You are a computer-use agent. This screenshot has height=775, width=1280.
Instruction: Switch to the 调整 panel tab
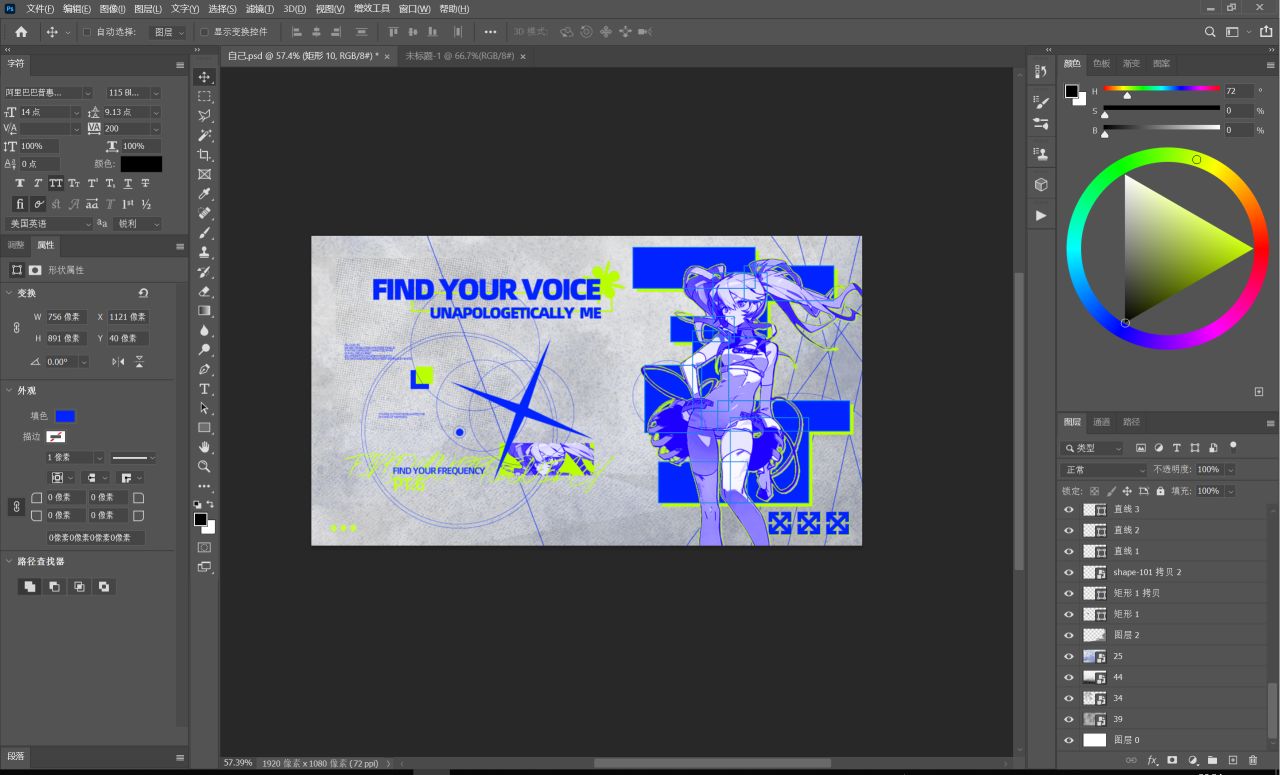tap(16, 245)
